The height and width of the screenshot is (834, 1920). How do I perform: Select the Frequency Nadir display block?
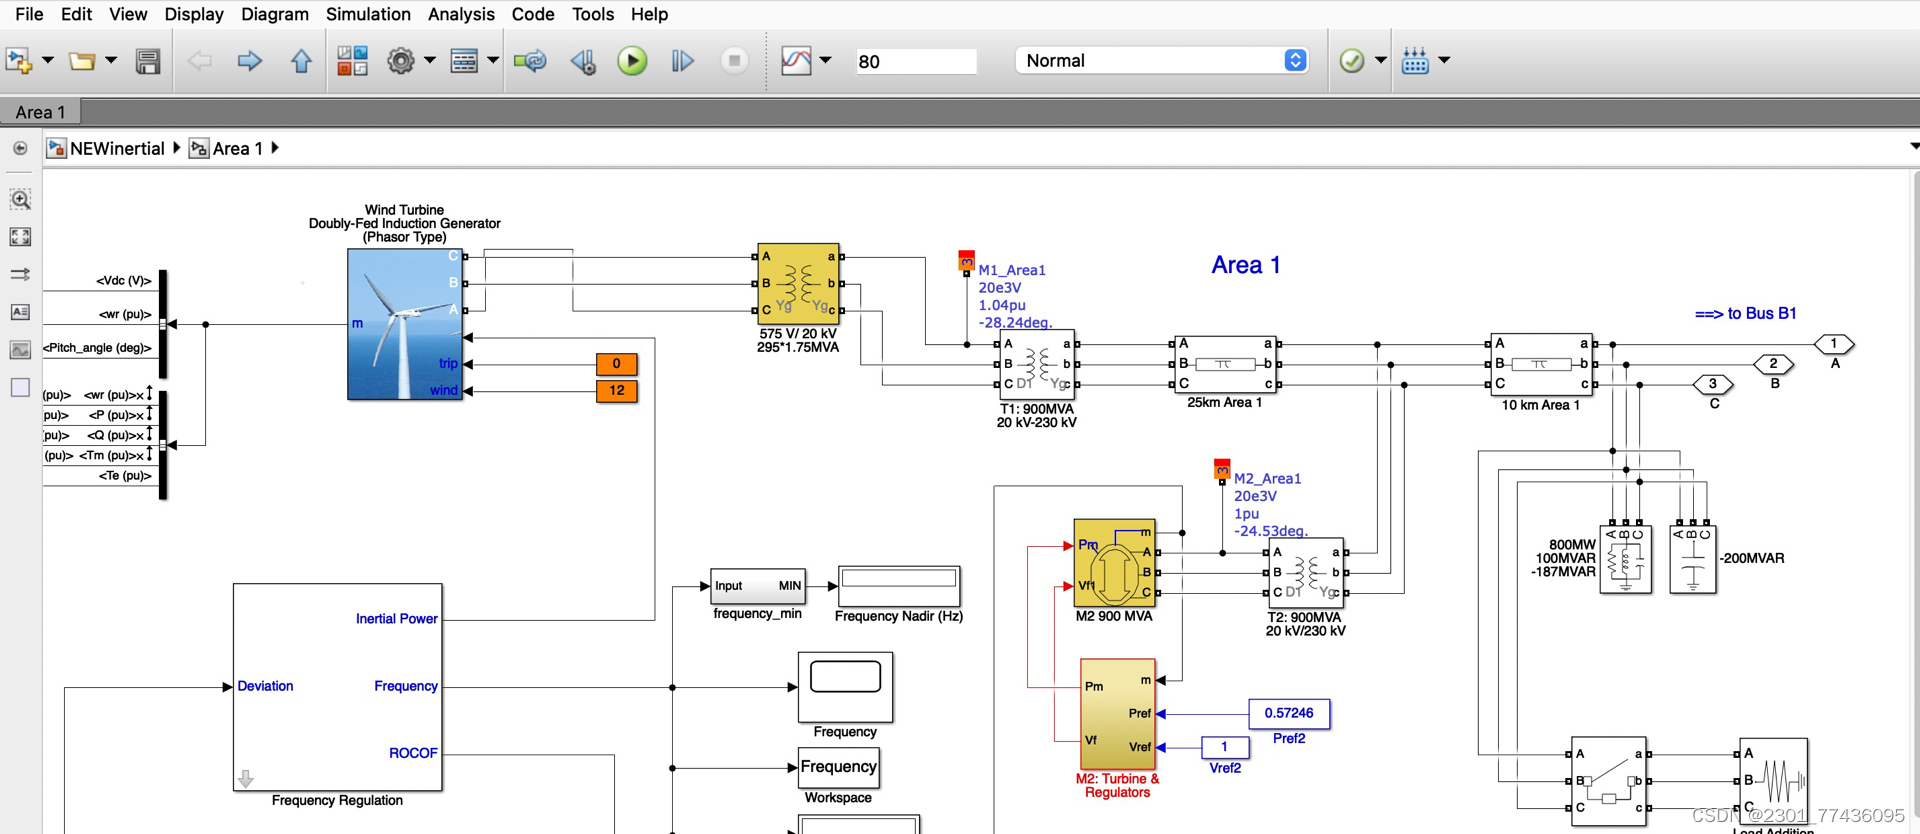[x=899, y=586]
